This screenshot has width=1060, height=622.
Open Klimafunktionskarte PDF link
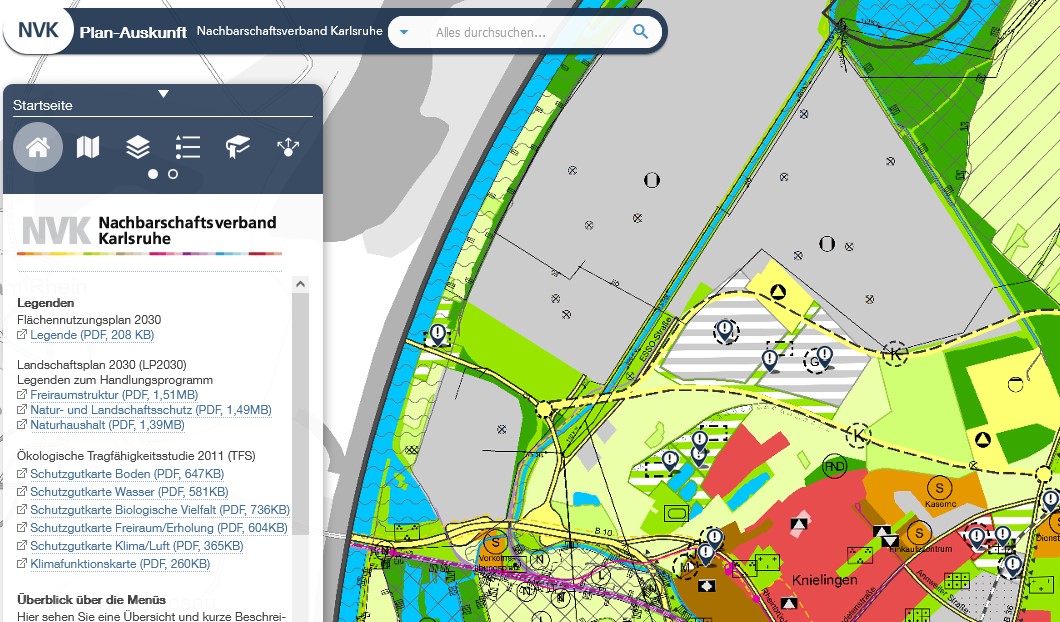click(x=120, y=564)
